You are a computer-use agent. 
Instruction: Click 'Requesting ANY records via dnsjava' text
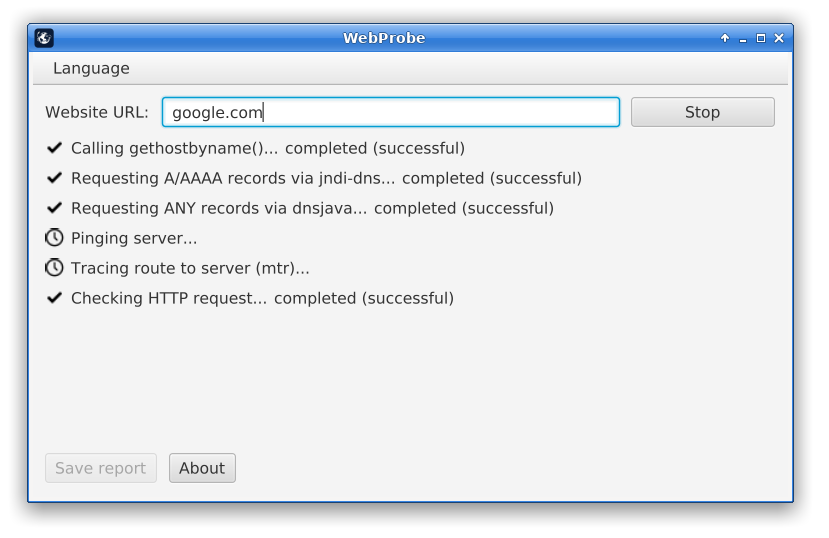pyautogui.click(x=312, y=208)
